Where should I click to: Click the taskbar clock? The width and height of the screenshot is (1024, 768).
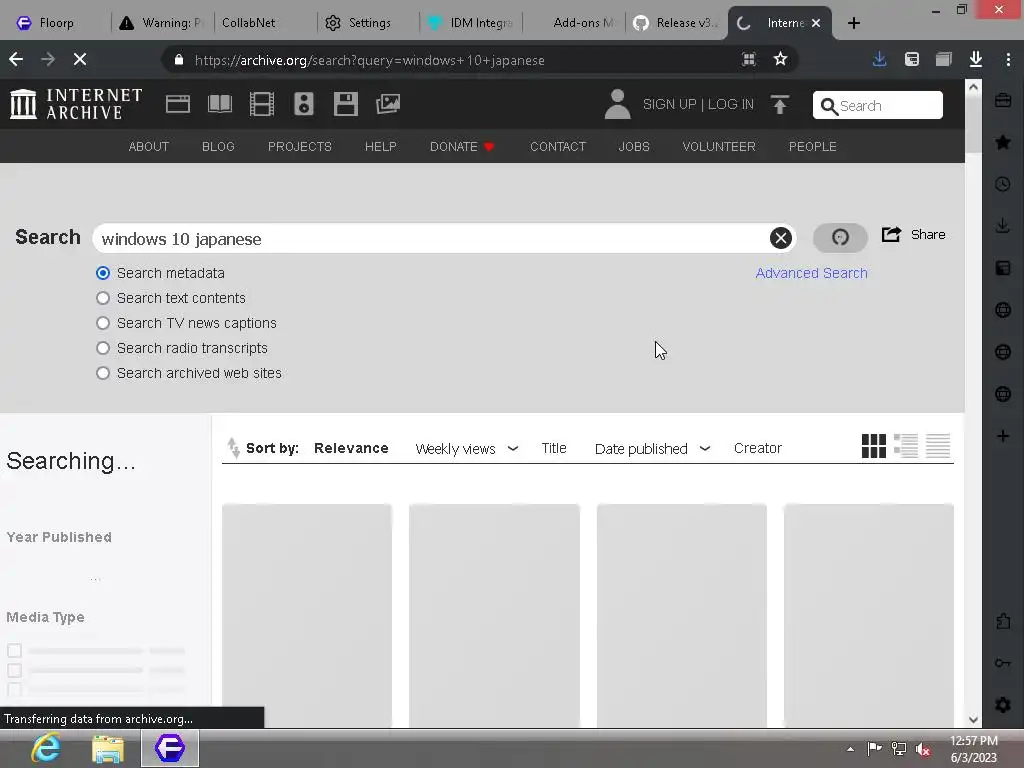coord(974,749)
